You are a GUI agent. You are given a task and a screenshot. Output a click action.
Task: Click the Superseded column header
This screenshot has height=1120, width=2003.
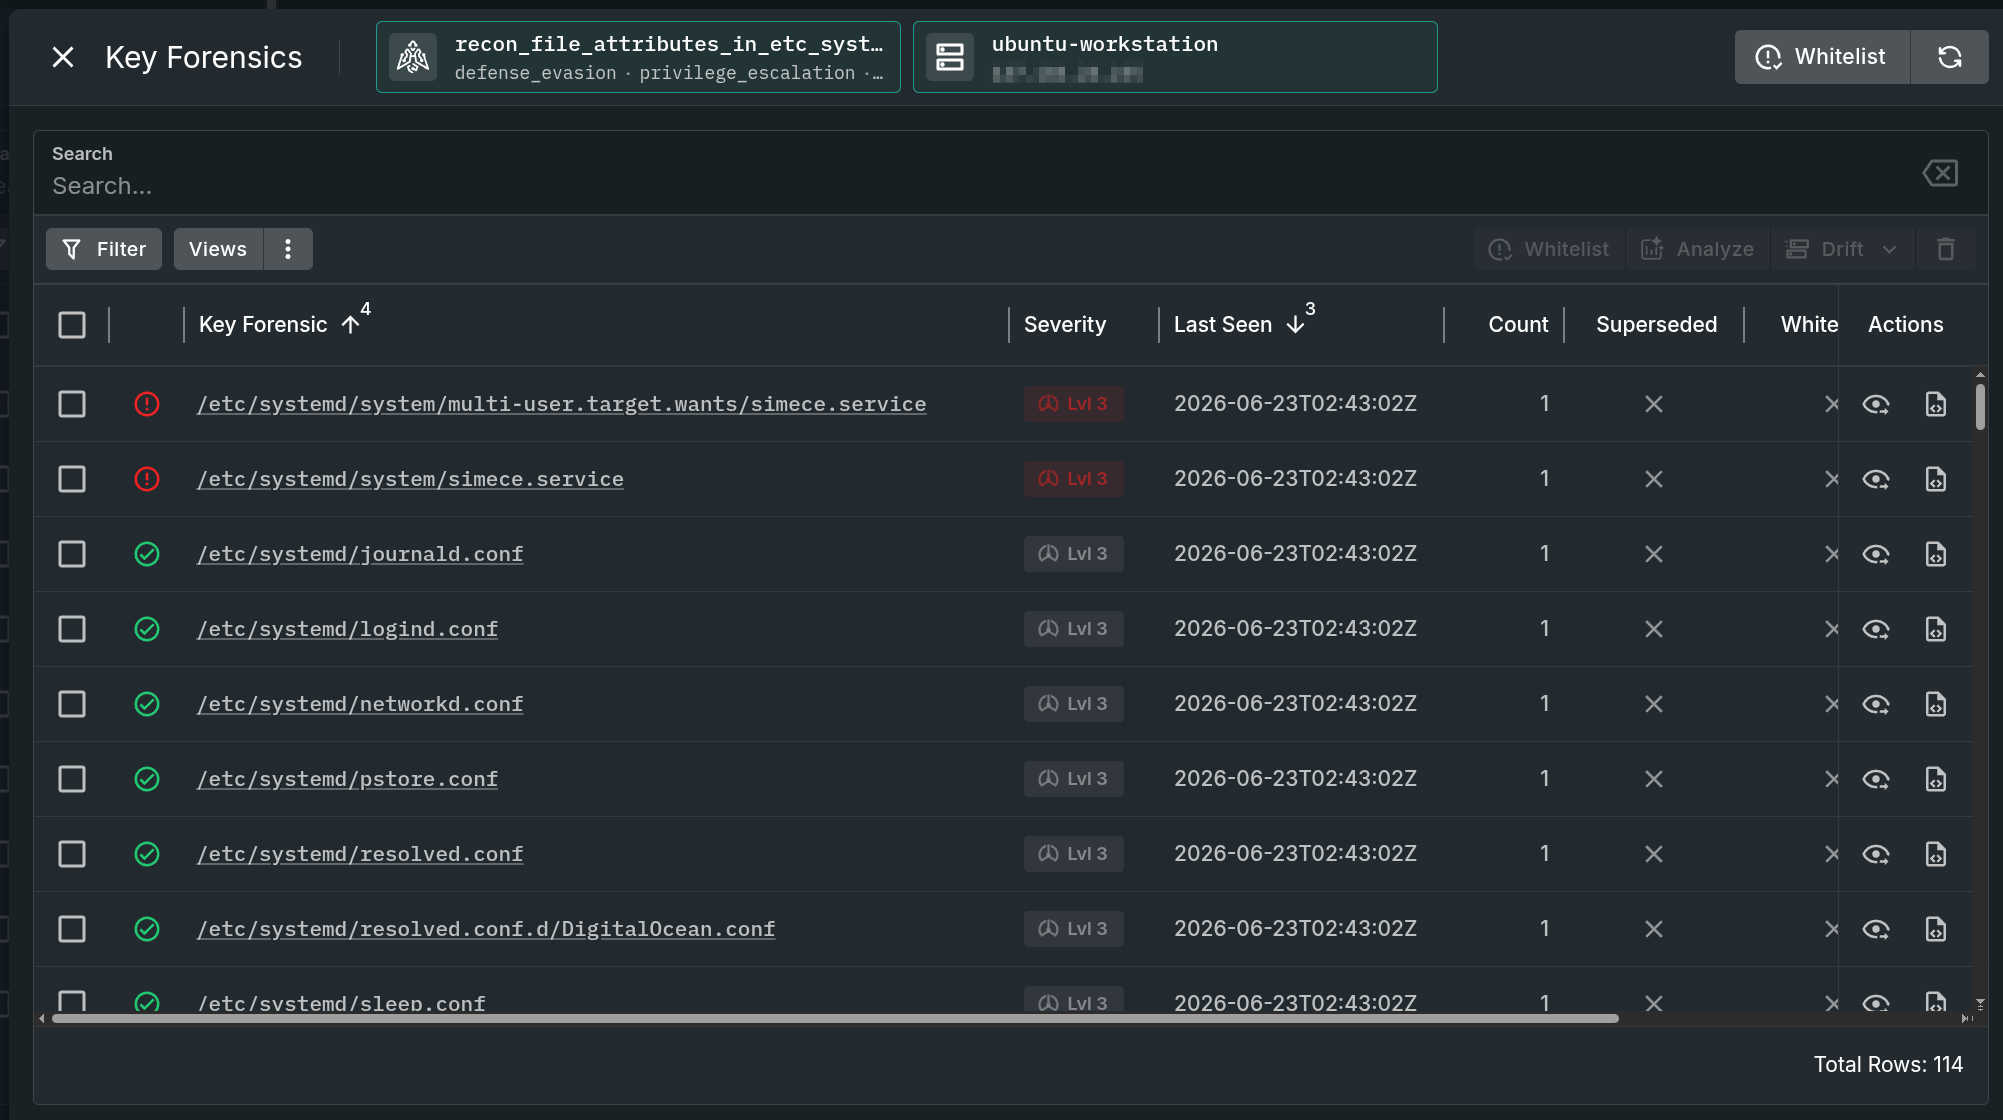tap(1656, 325)
